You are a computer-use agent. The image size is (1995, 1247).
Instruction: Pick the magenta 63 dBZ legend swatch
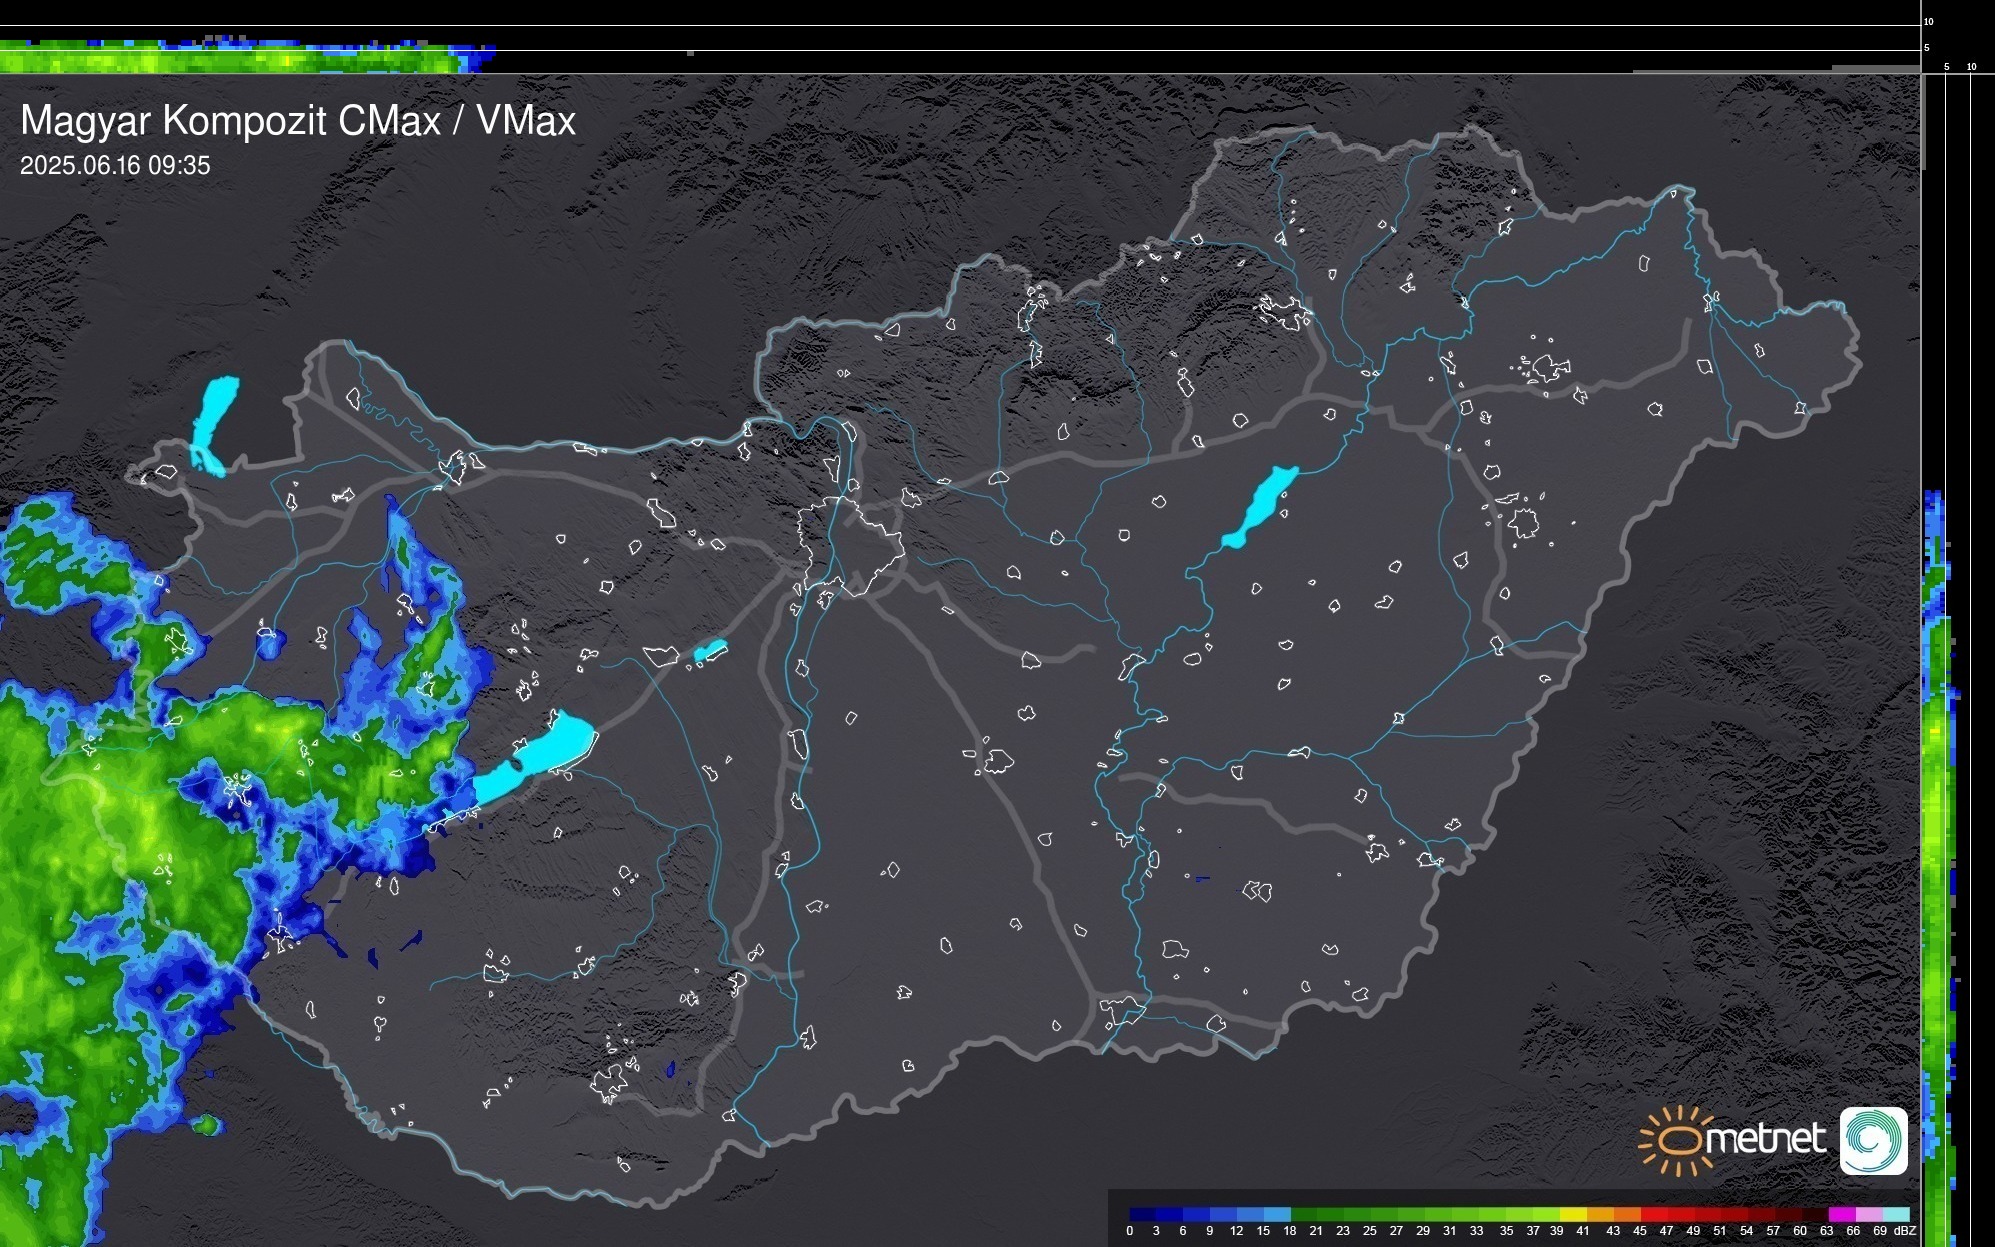[1842, 1214]
